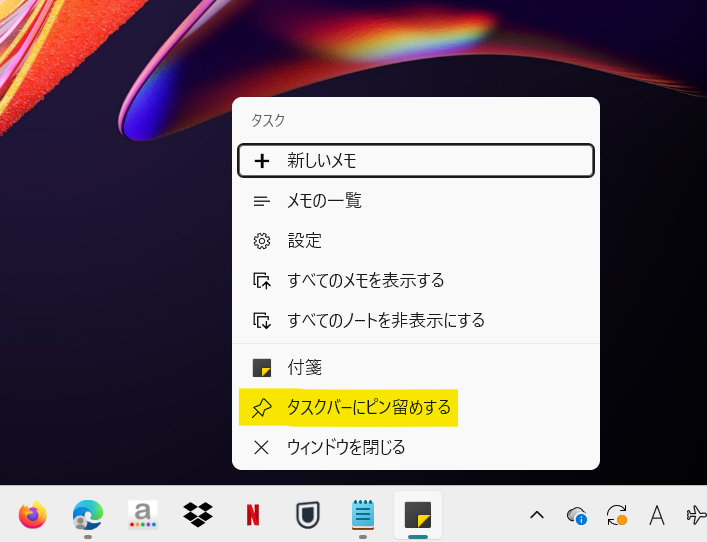This screenshot has width=707, height=542.
Task: Toggle the IME input mode A indicator
Action: [656, 514]
